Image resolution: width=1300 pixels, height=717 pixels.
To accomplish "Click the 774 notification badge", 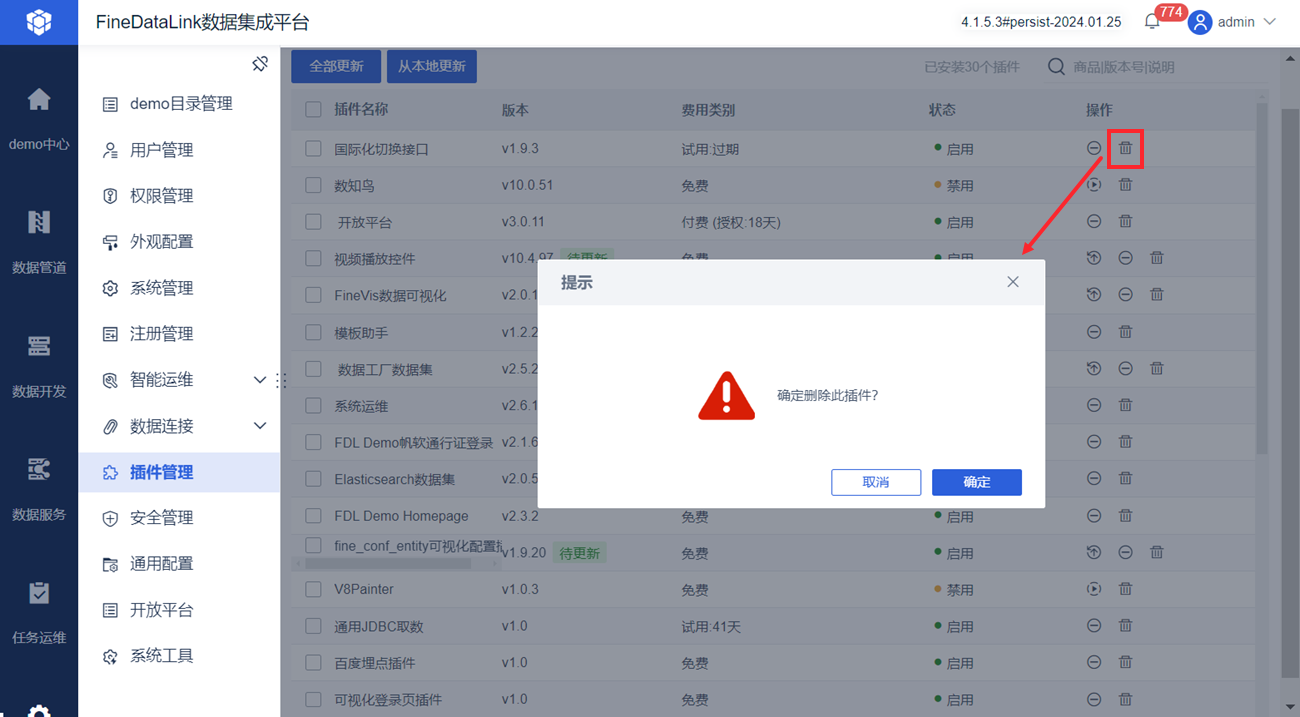I will click(x=1171, y=12).
